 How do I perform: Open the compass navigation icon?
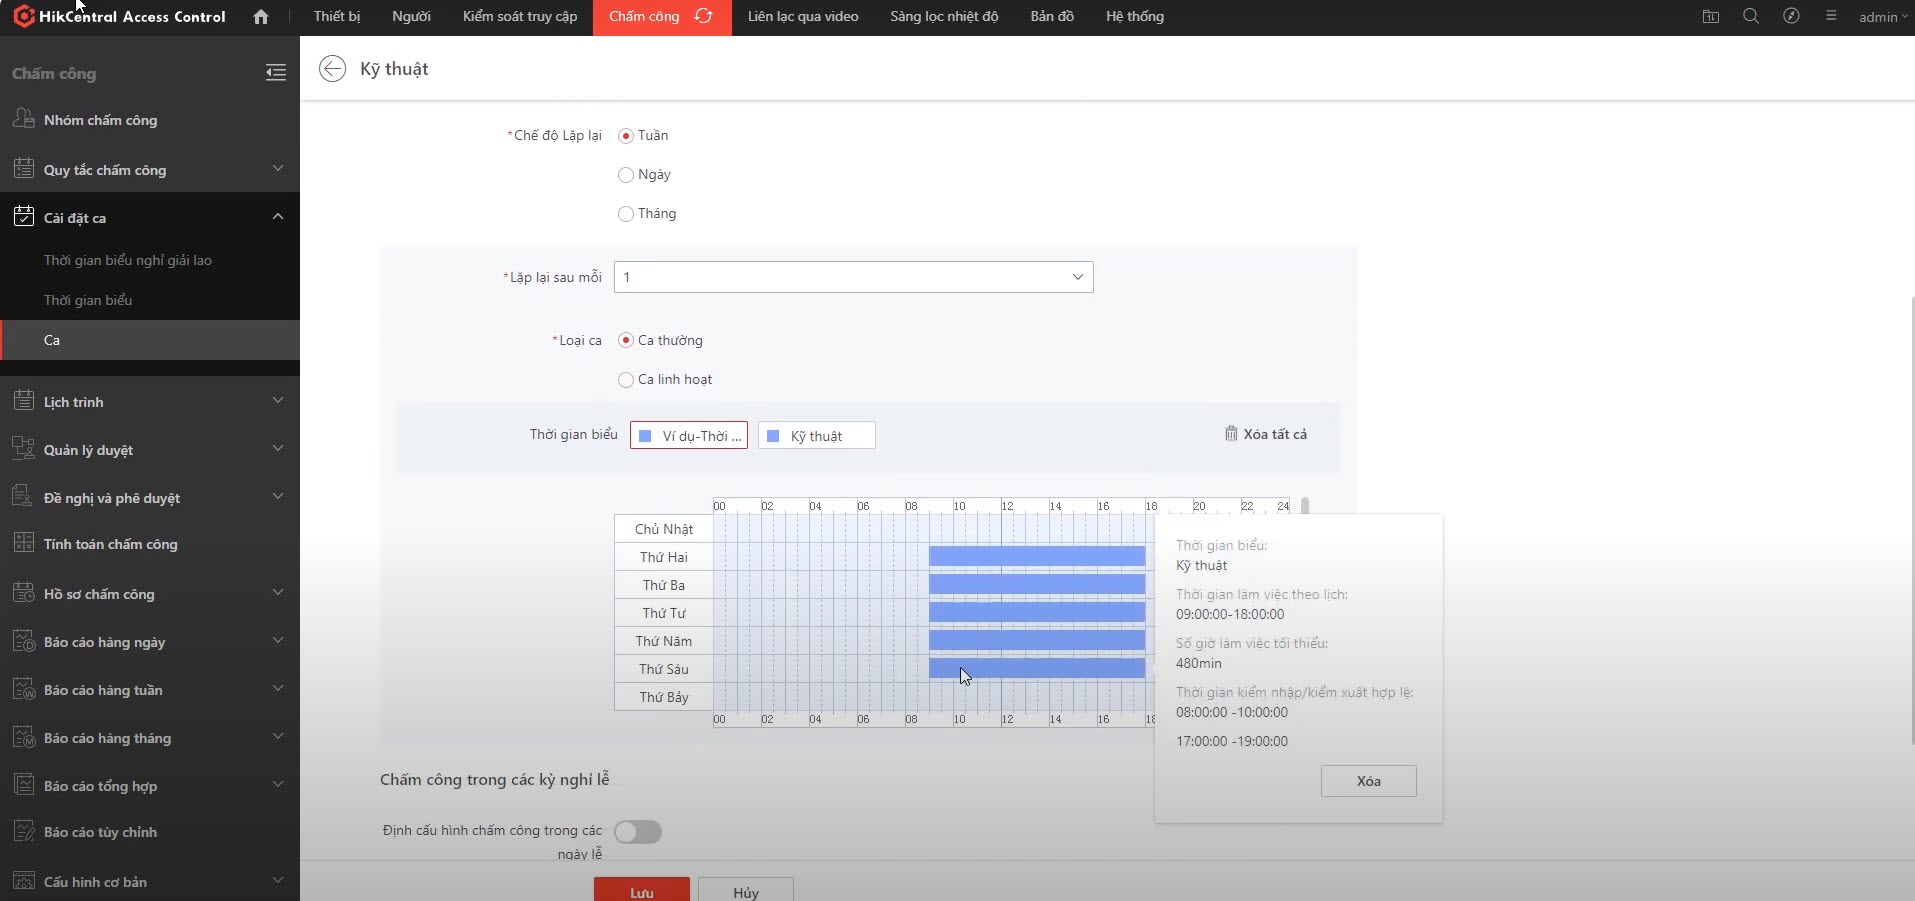pos(1791,17)
